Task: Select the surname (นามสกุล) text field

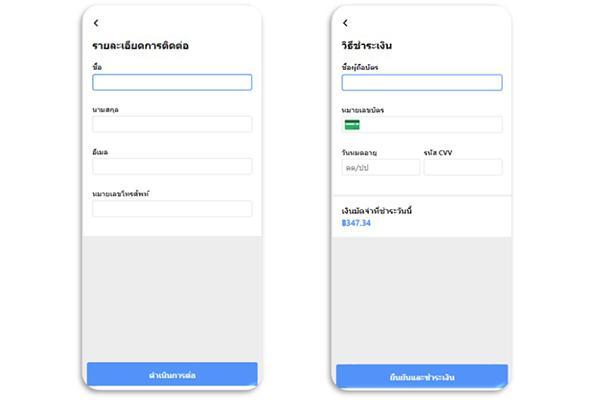Action: [x=172, y=124]
